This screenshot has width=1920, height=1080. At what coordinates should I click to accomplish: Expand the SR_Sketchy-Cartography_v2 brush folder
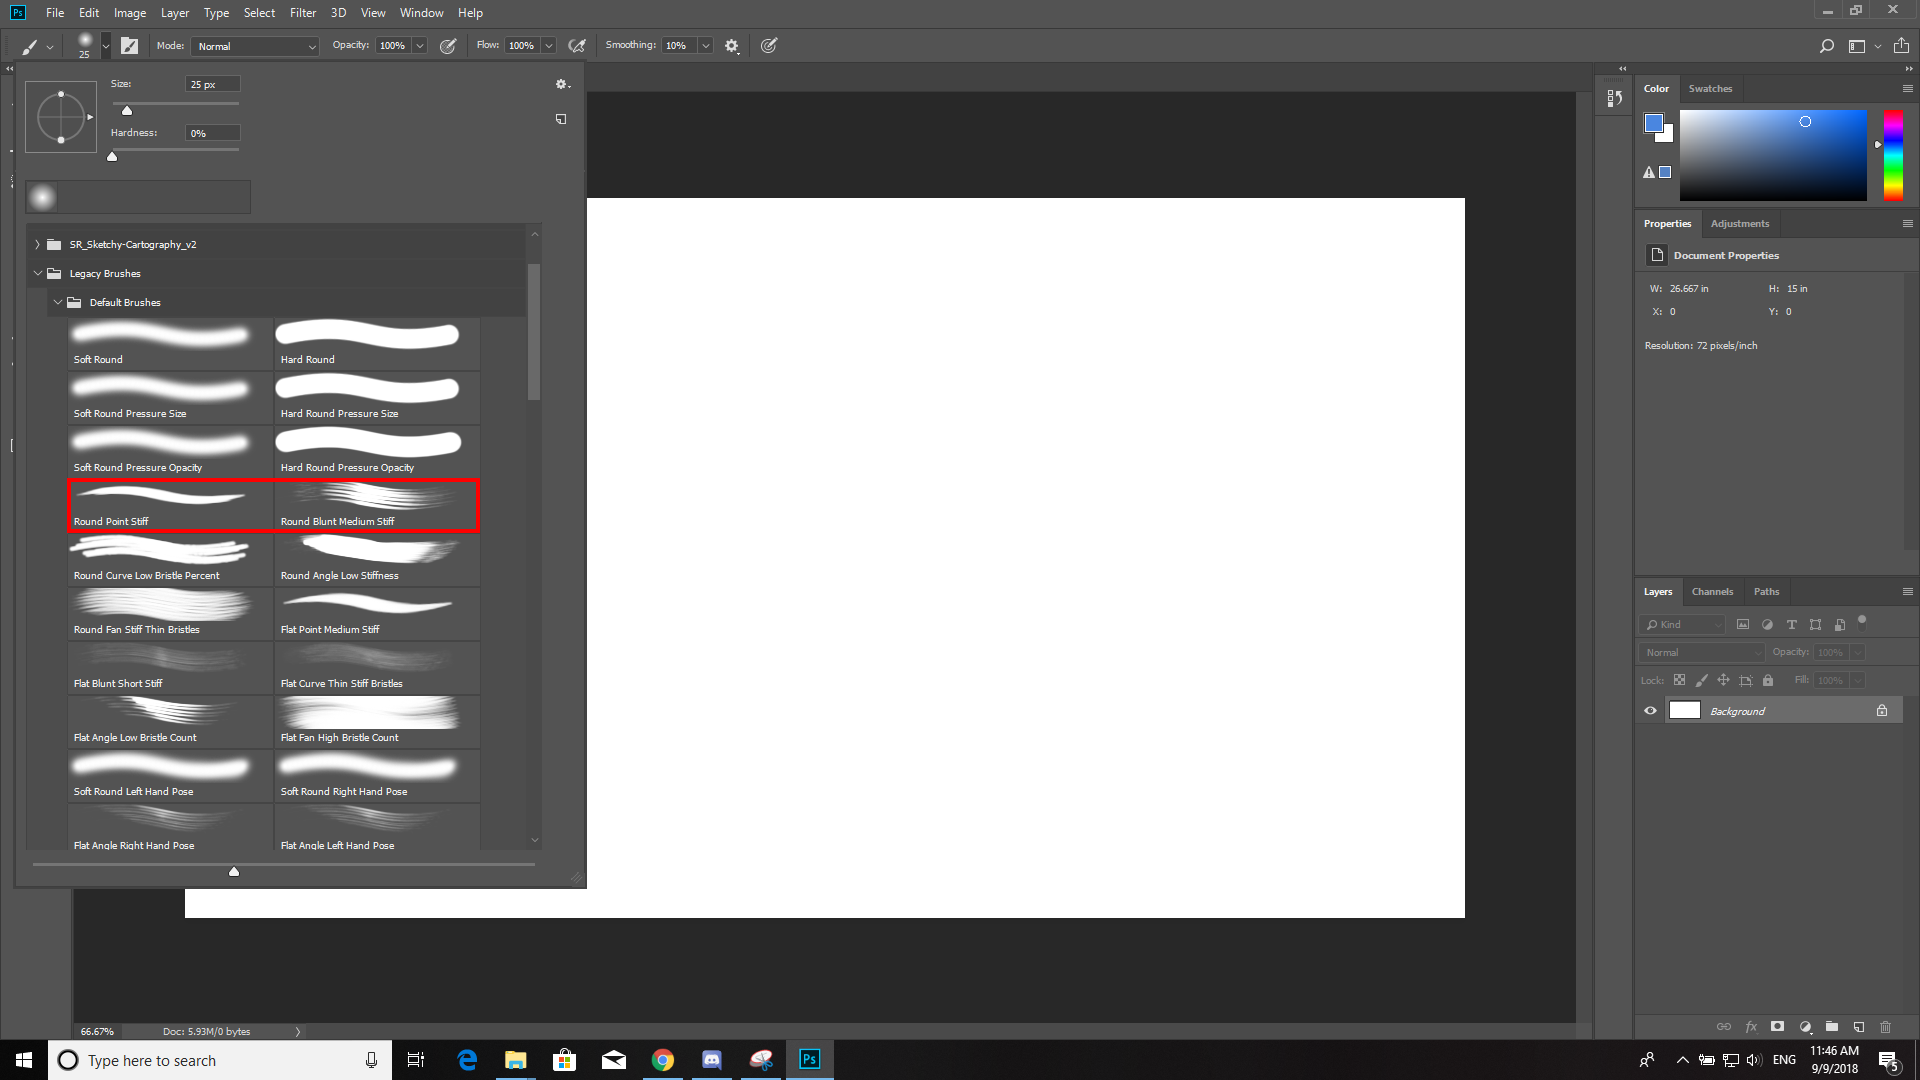[38, 244]
